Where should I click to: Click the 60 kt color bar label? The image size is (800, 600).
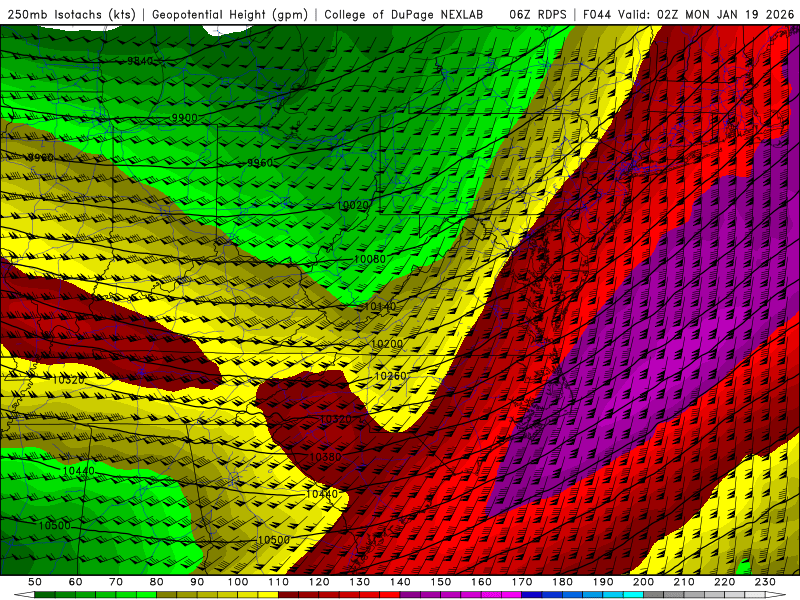(x=75, y=582)
